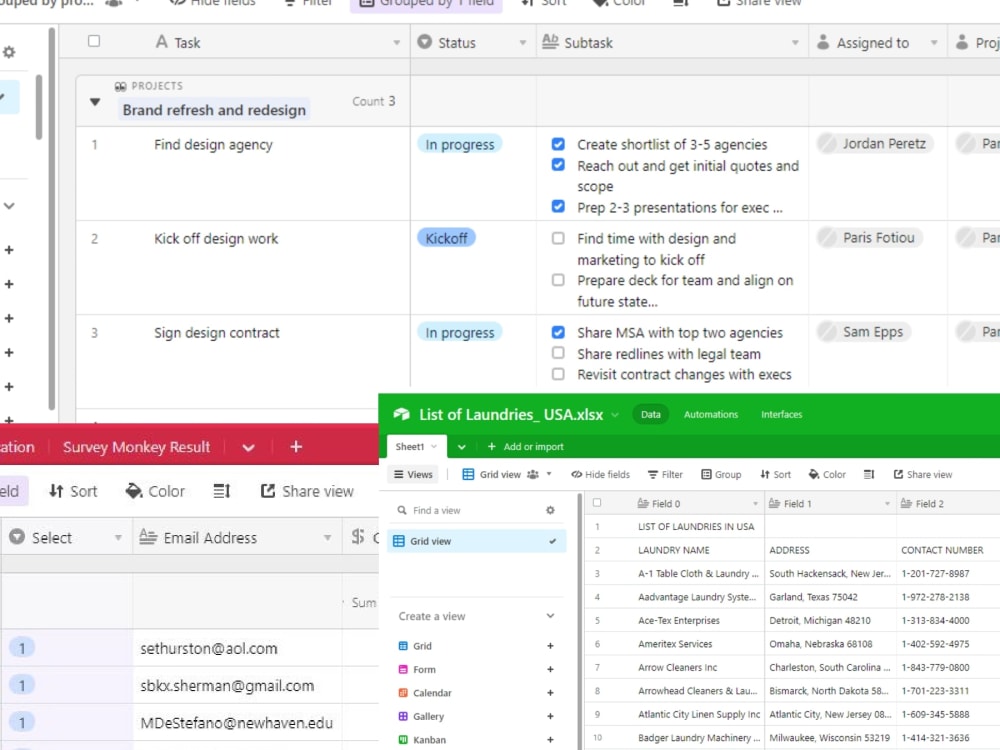Open the view settings gear next to Find a view
The height and width of the screenshot is (750, 1000).
(x=549, y=510)
